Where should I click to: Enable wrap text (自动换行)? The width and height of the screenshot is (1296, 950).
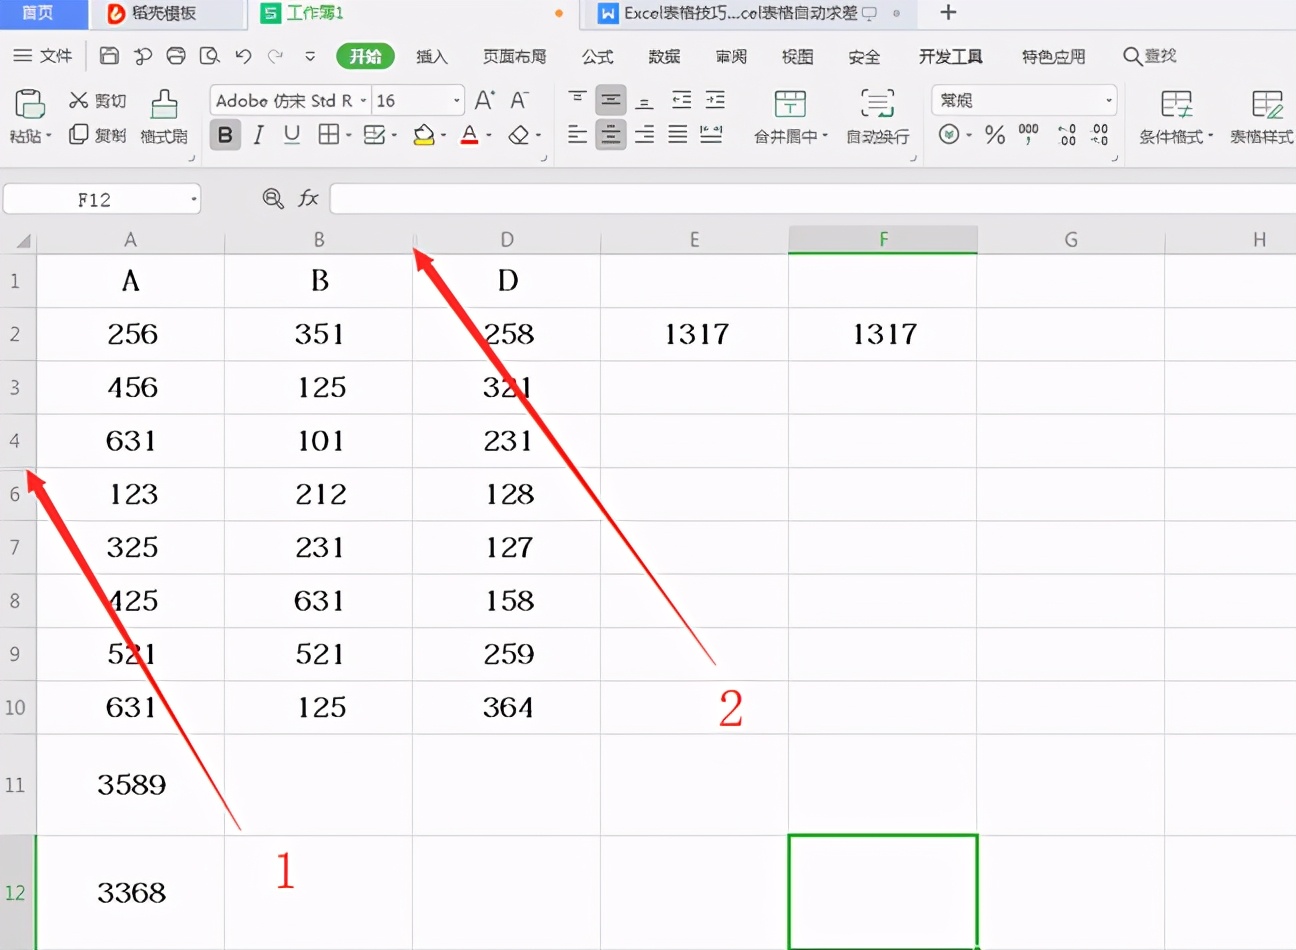pos(876,117)
